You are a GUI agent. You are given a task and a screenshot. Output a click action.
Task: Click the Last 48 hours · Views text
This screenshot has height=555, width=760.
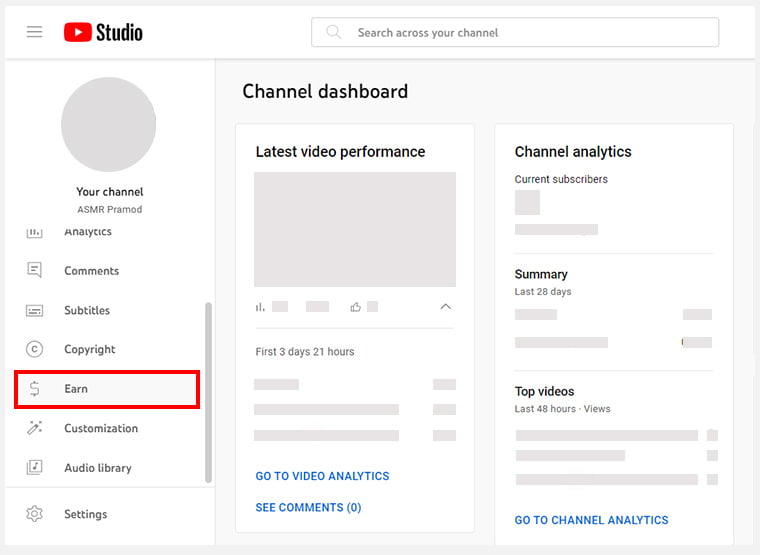click(562, 409)
